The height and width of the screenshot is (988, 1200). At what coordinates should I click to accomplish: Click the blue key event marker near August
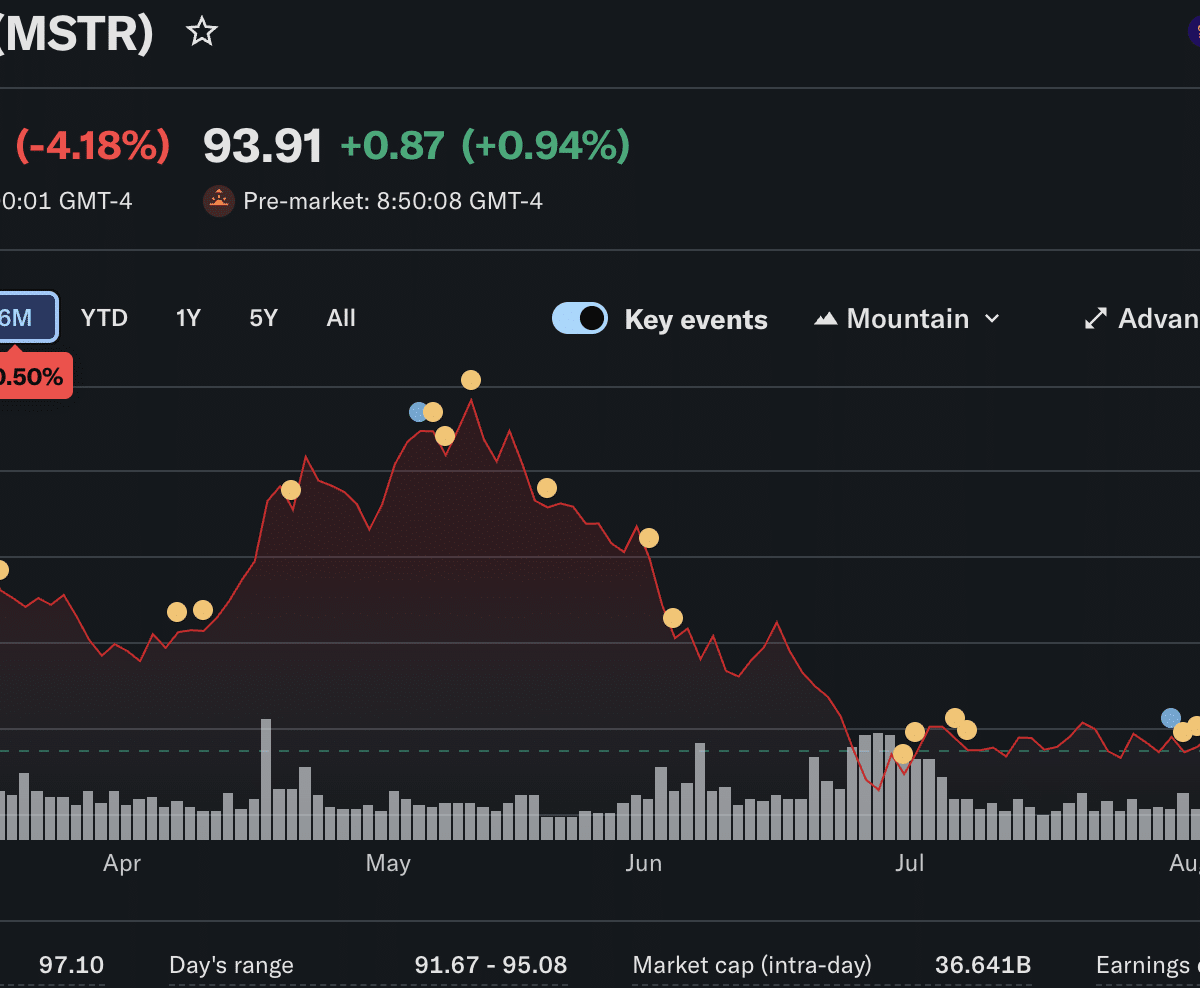click(1171, 718)
